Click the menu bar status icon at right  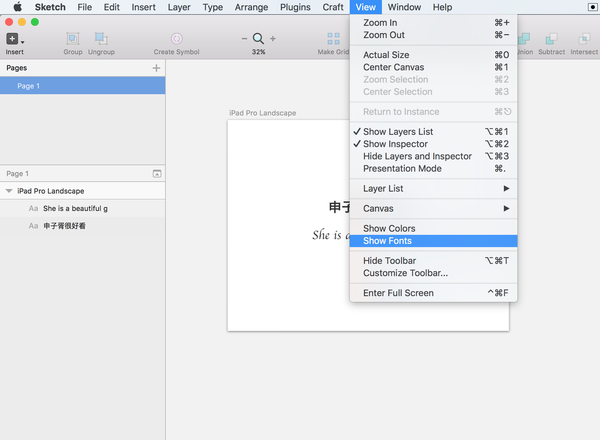point(592,7)
